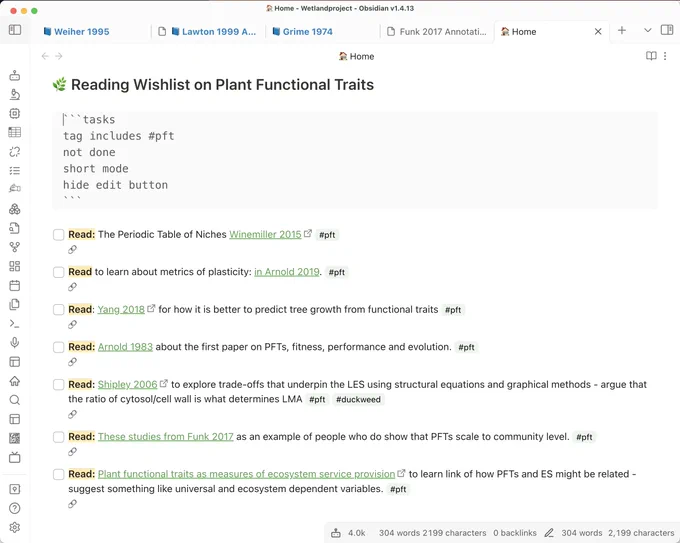Image resolution: width=680 pixels, height=543 pixels.
Task: Open Plant functional traits ecosystem service link
Action: pyautogui.click(x=246, y=474)
